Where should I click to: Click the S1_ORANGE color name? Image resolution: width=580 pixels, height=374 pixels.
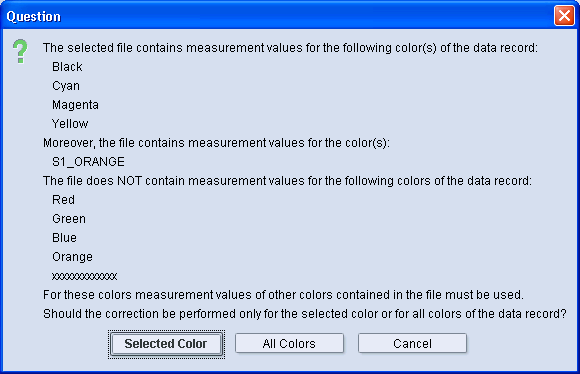(x=88, y=162)
